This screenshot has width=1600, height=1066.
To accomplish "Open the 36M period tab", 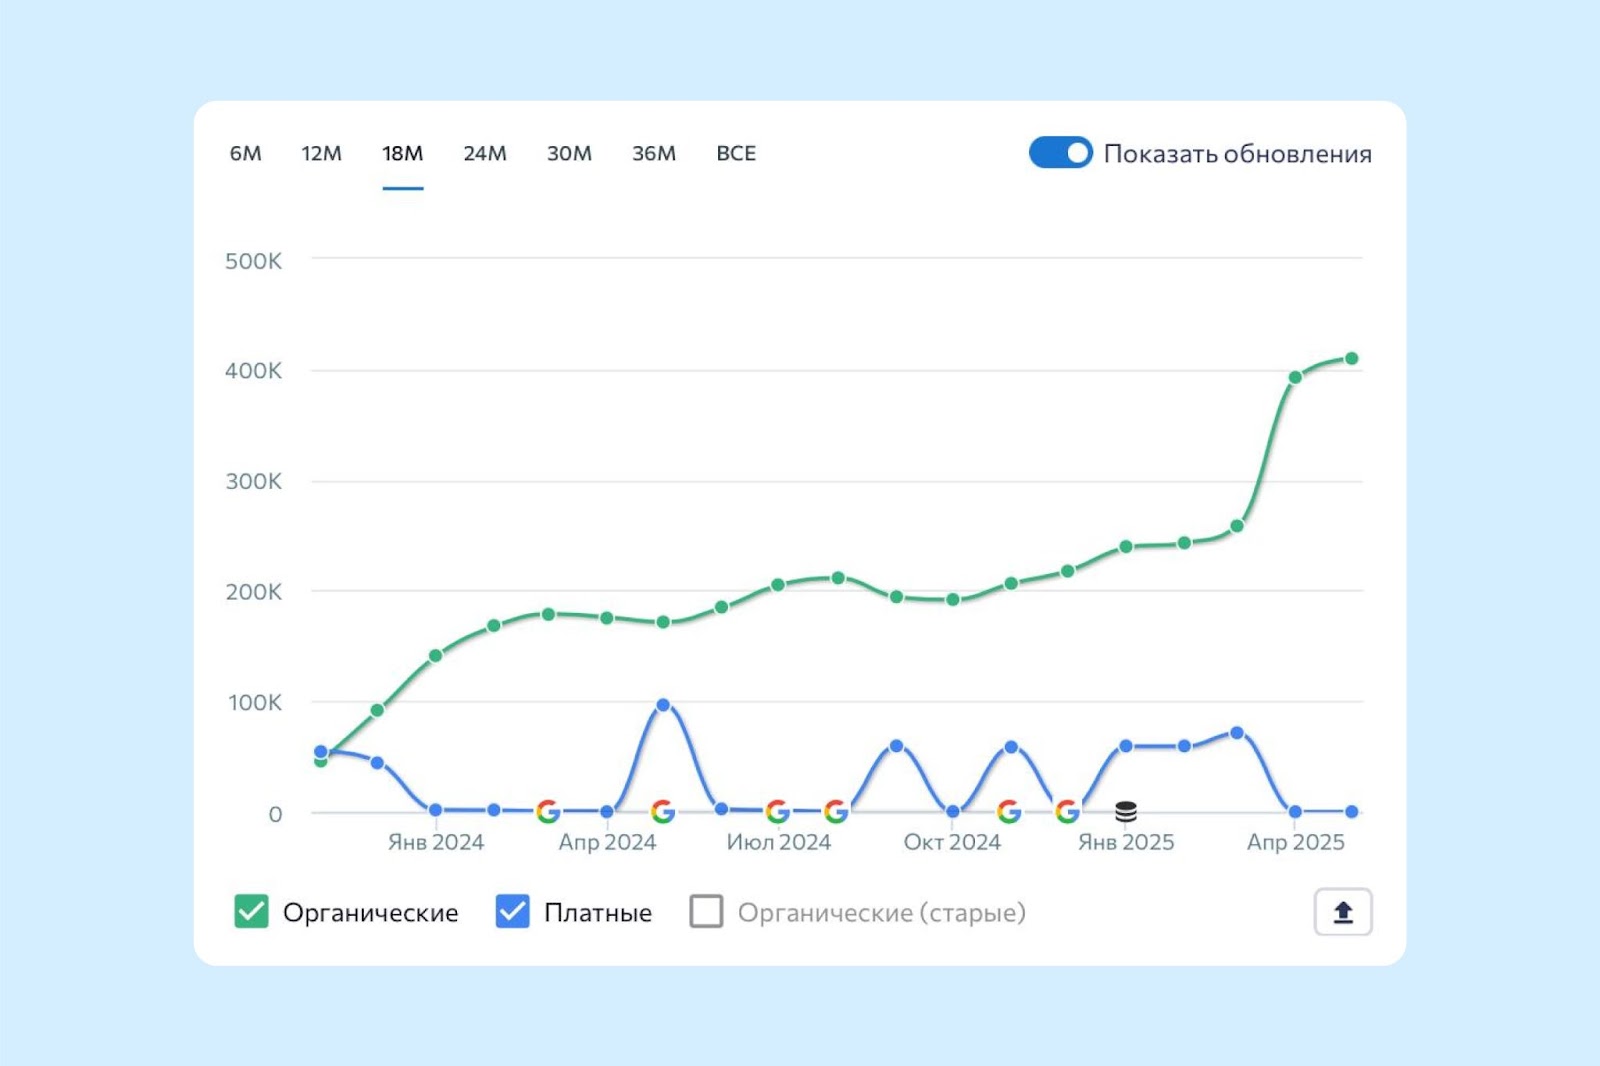I will pyautogui.click(x=653, y=153).
